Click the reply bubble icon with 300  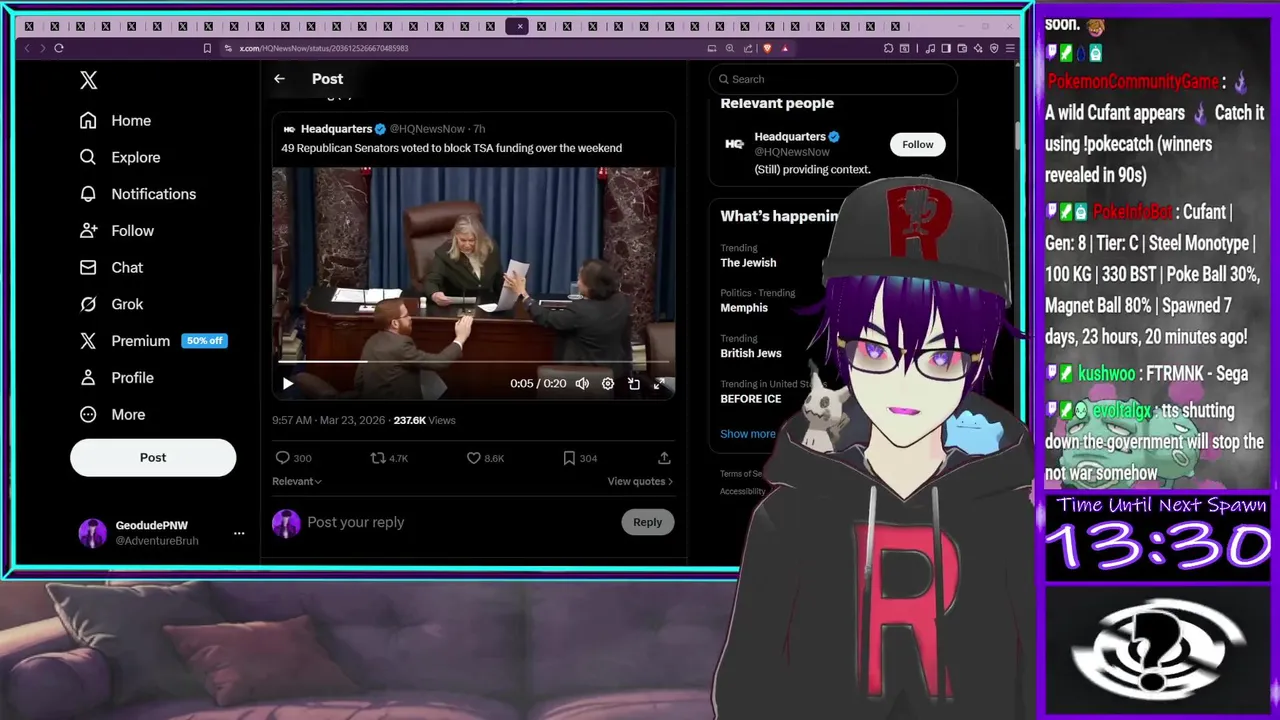(x=282, y=458)
